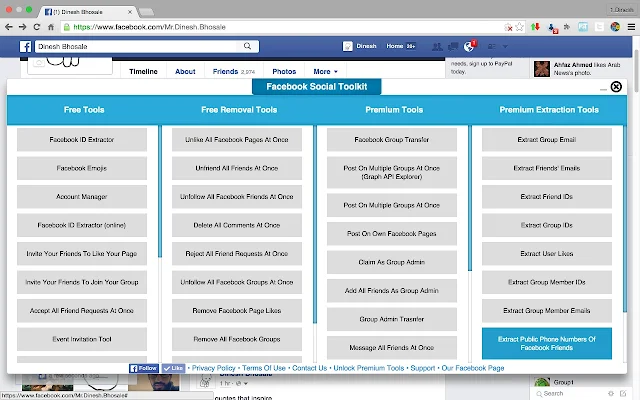Screen dimensions: 640x400
Task: Run Unfollow All Facebook Friends At Once
Action: pos(237,197)
